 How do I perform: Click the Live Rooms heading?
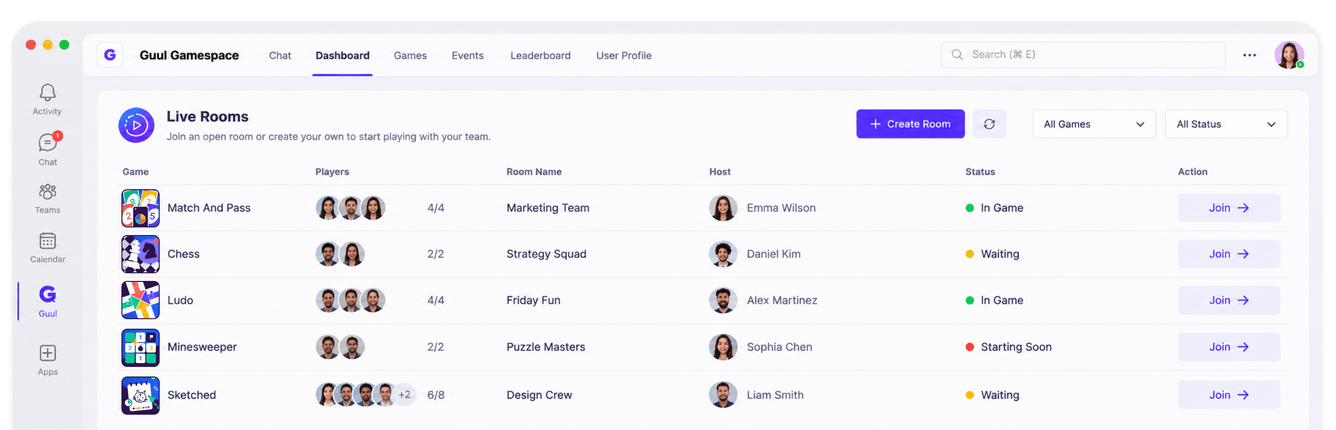[x=207, y=117]
